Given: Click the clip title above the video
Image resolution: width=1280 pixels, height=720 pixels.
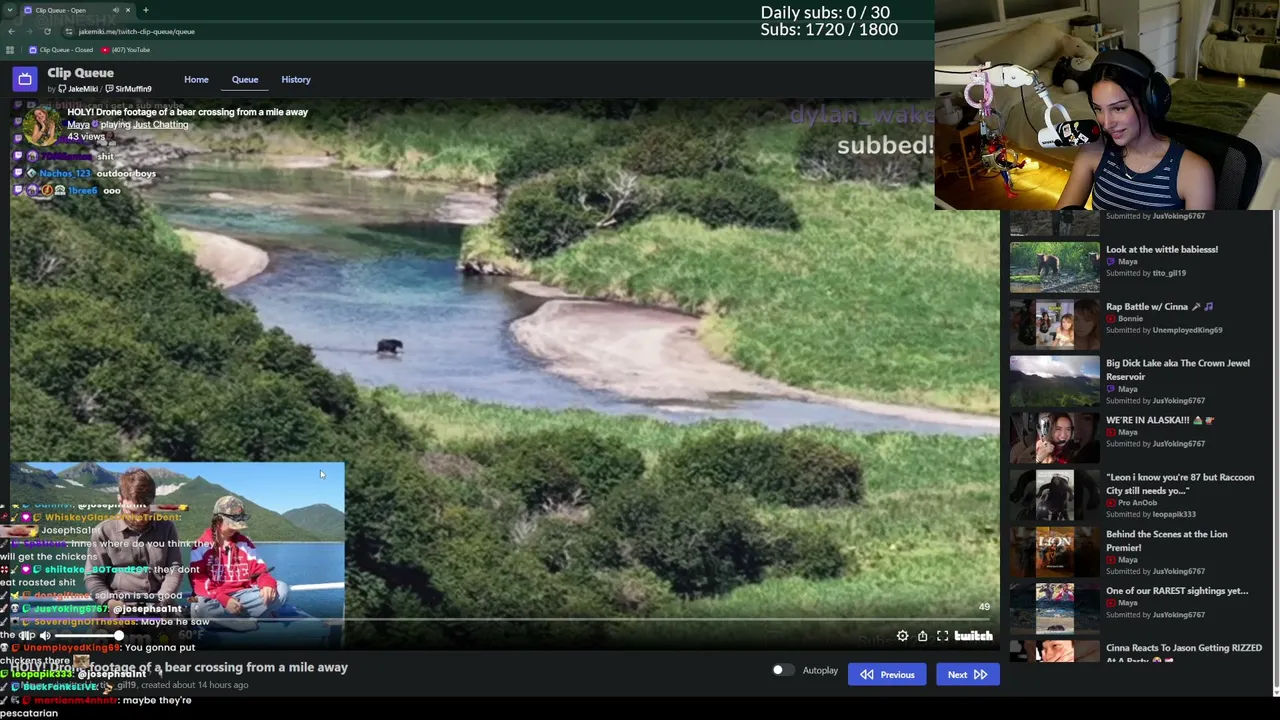Looking at the screenshot, I should [187, 112].
